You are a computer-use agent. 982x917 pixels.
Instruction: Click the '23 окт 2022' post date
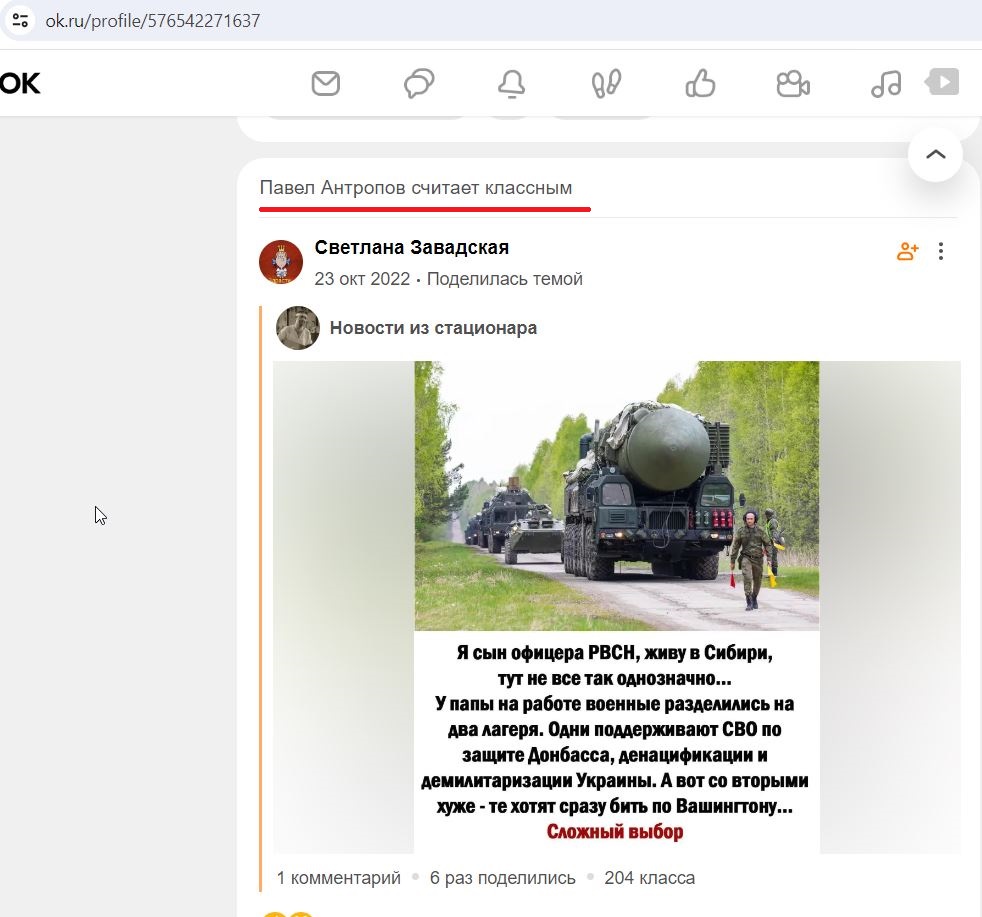click(362, 279)
